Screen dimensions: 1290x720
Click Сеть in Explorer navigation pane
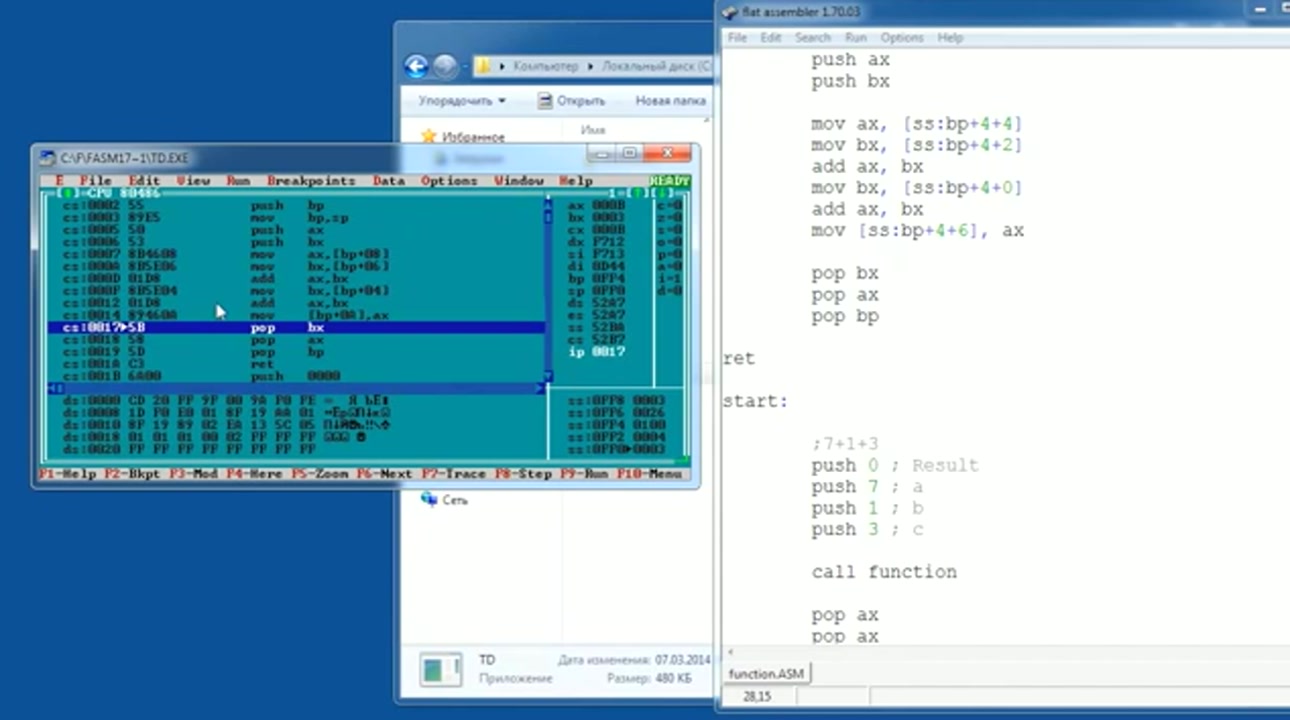455,499
